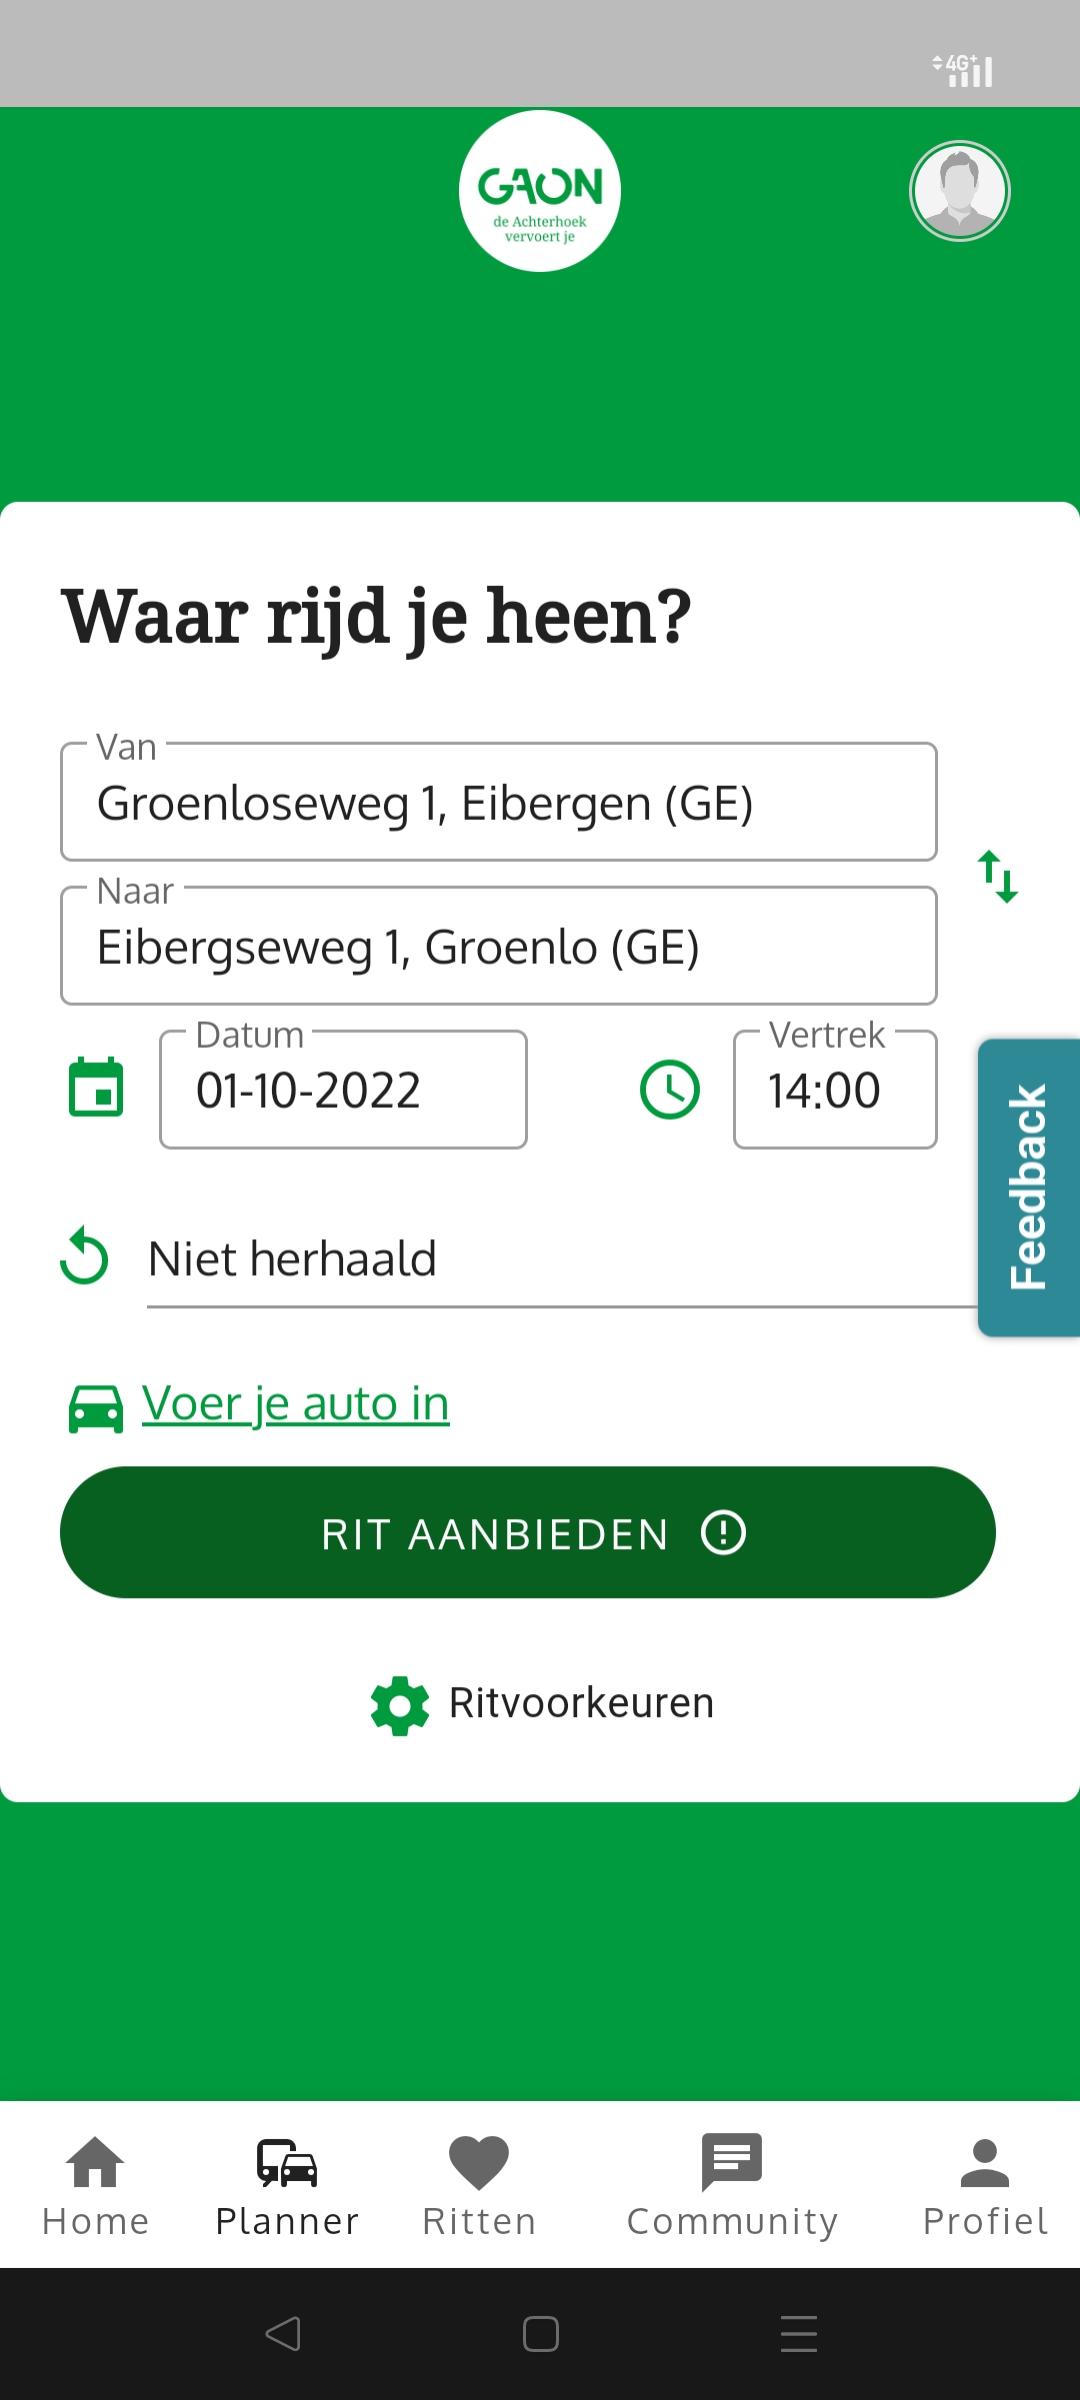1080x2400 pixels.
Task: Tap the clock icon beside Vertrek
Action: 669,1089
